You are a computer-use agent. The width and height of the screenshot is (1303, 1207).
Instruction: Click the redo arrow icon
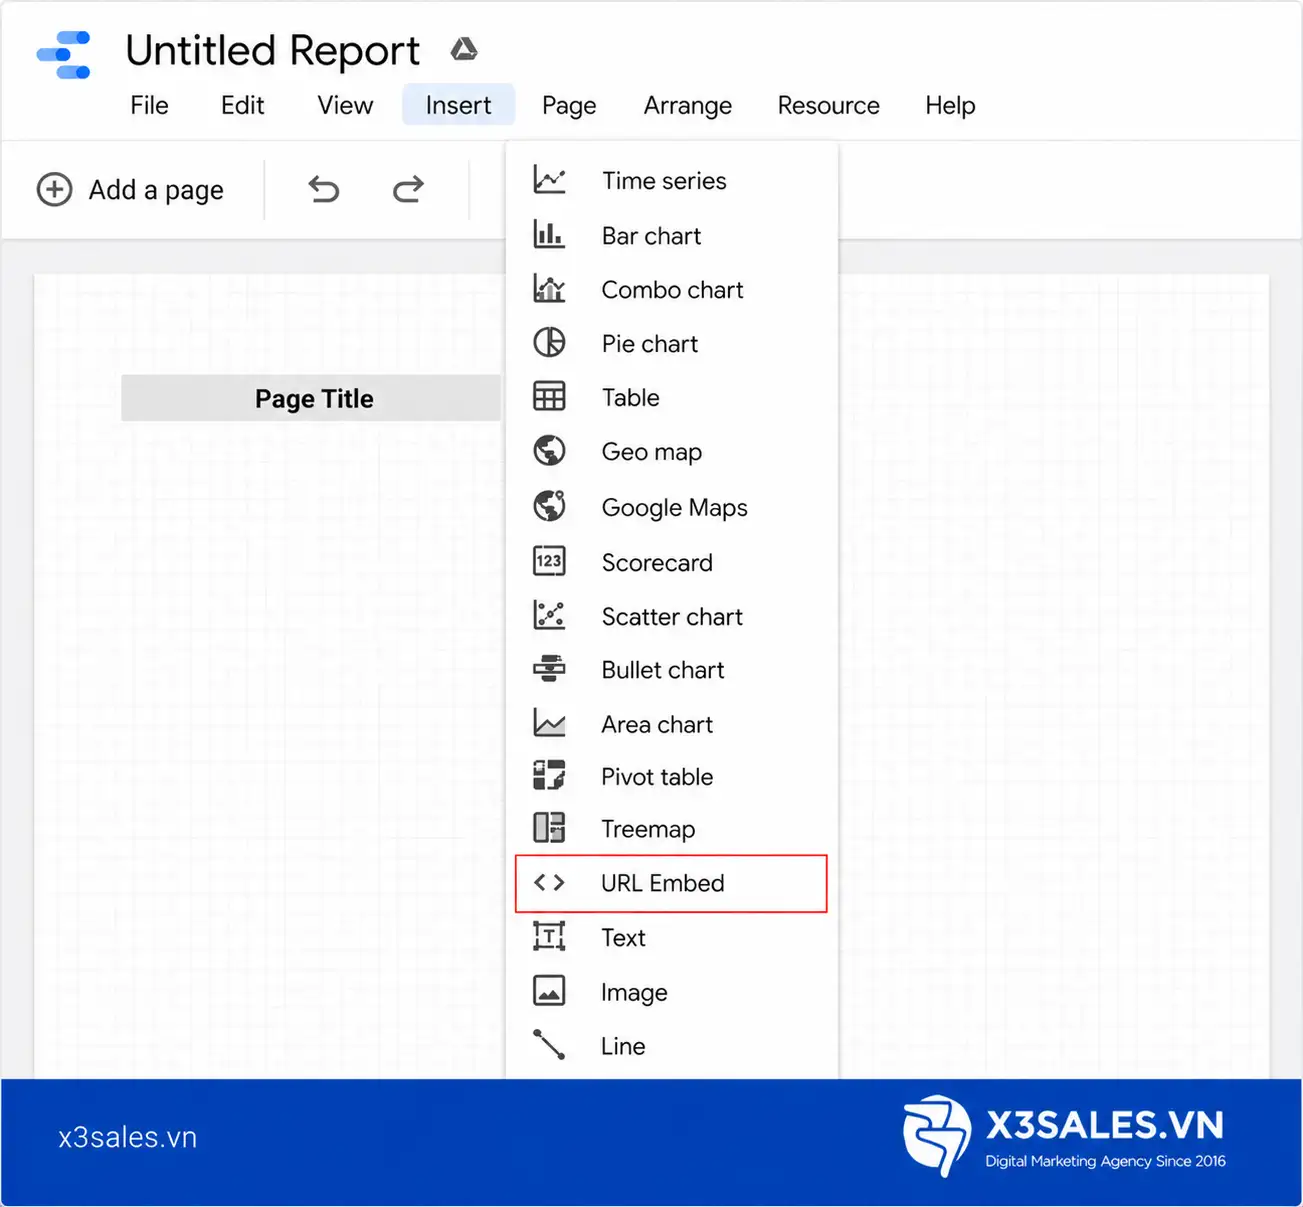coord(408,189)
